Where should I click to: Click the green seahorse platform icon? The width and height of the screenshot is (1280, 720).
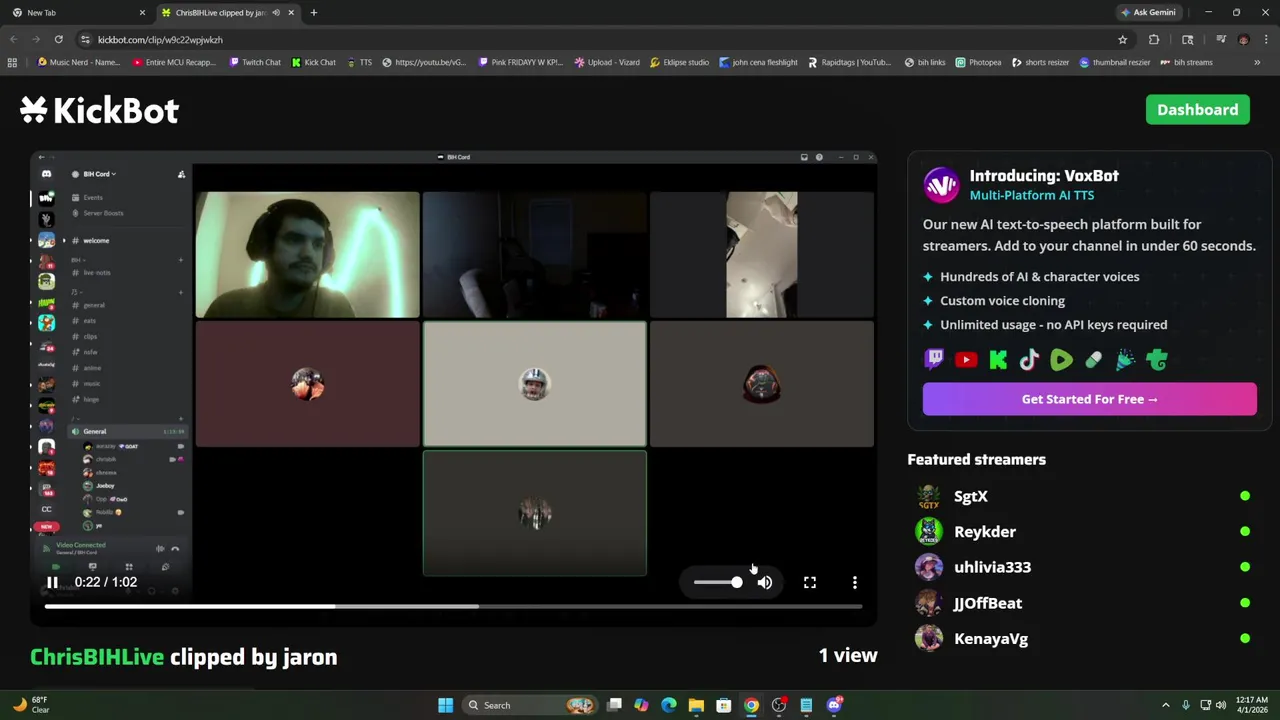click(x=1157, y=360)
